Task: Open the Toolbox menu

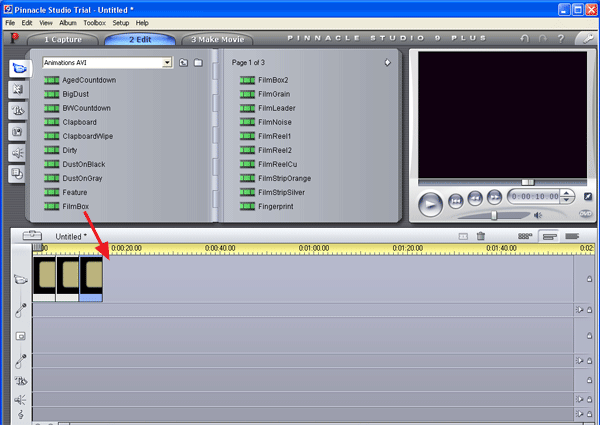Action: point(95,23)
